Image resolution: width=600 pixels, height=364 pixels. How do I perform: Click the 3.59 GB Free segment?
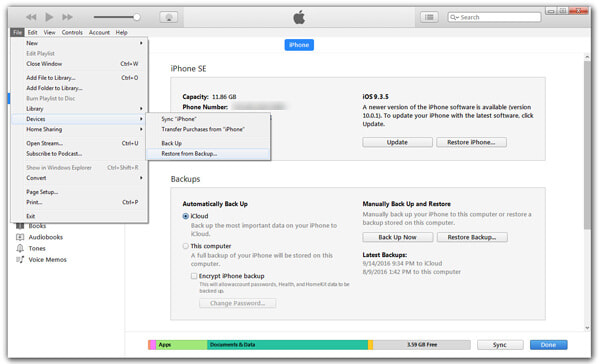coord(422,345)
